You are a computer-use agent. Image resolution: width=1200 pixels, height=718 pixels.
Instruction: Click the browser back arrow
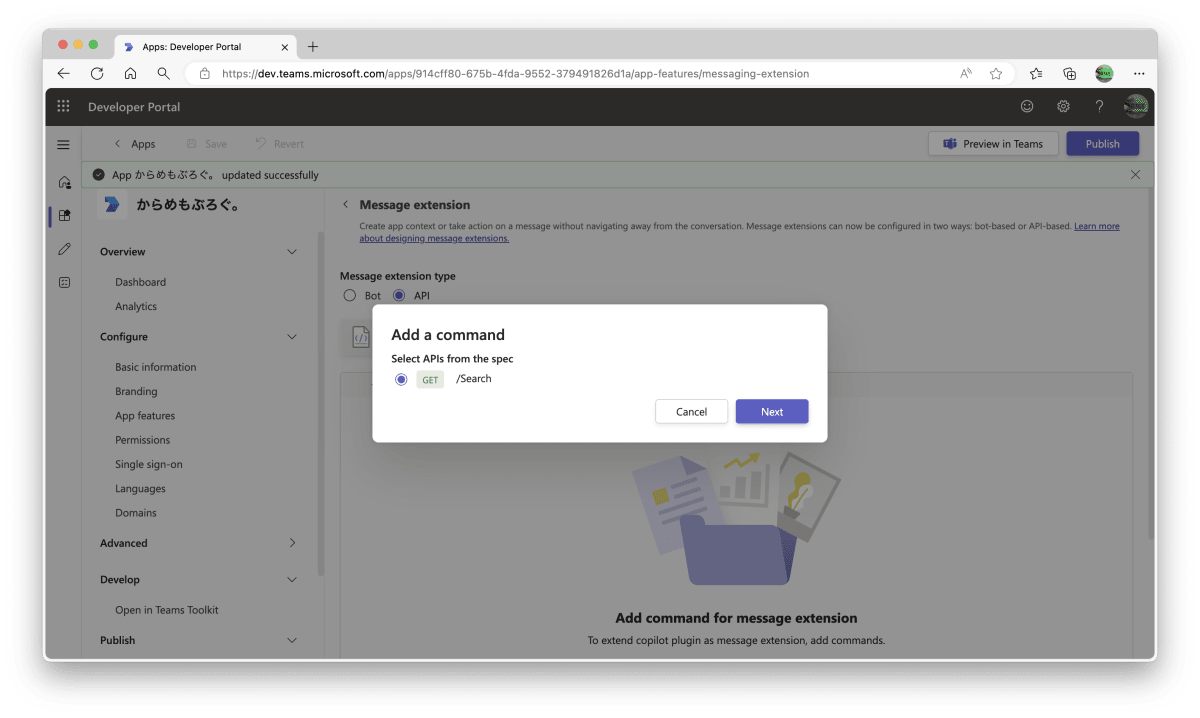click(64, 73)
